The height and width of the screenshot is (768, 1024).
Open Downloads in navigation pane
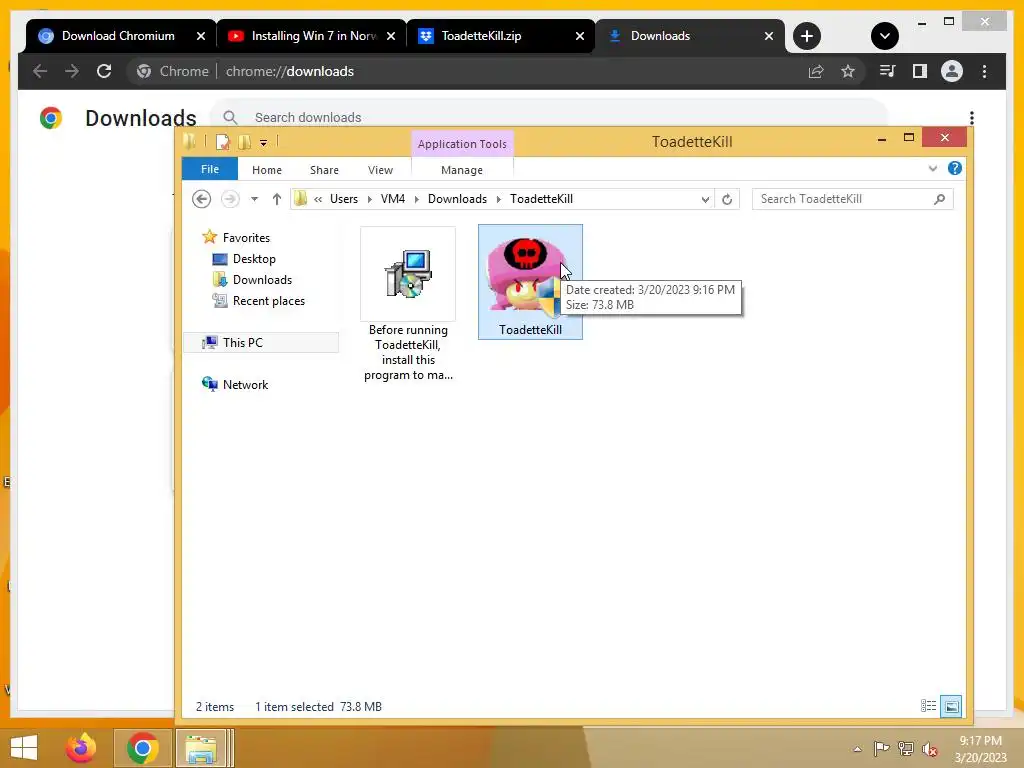(252, 280)
